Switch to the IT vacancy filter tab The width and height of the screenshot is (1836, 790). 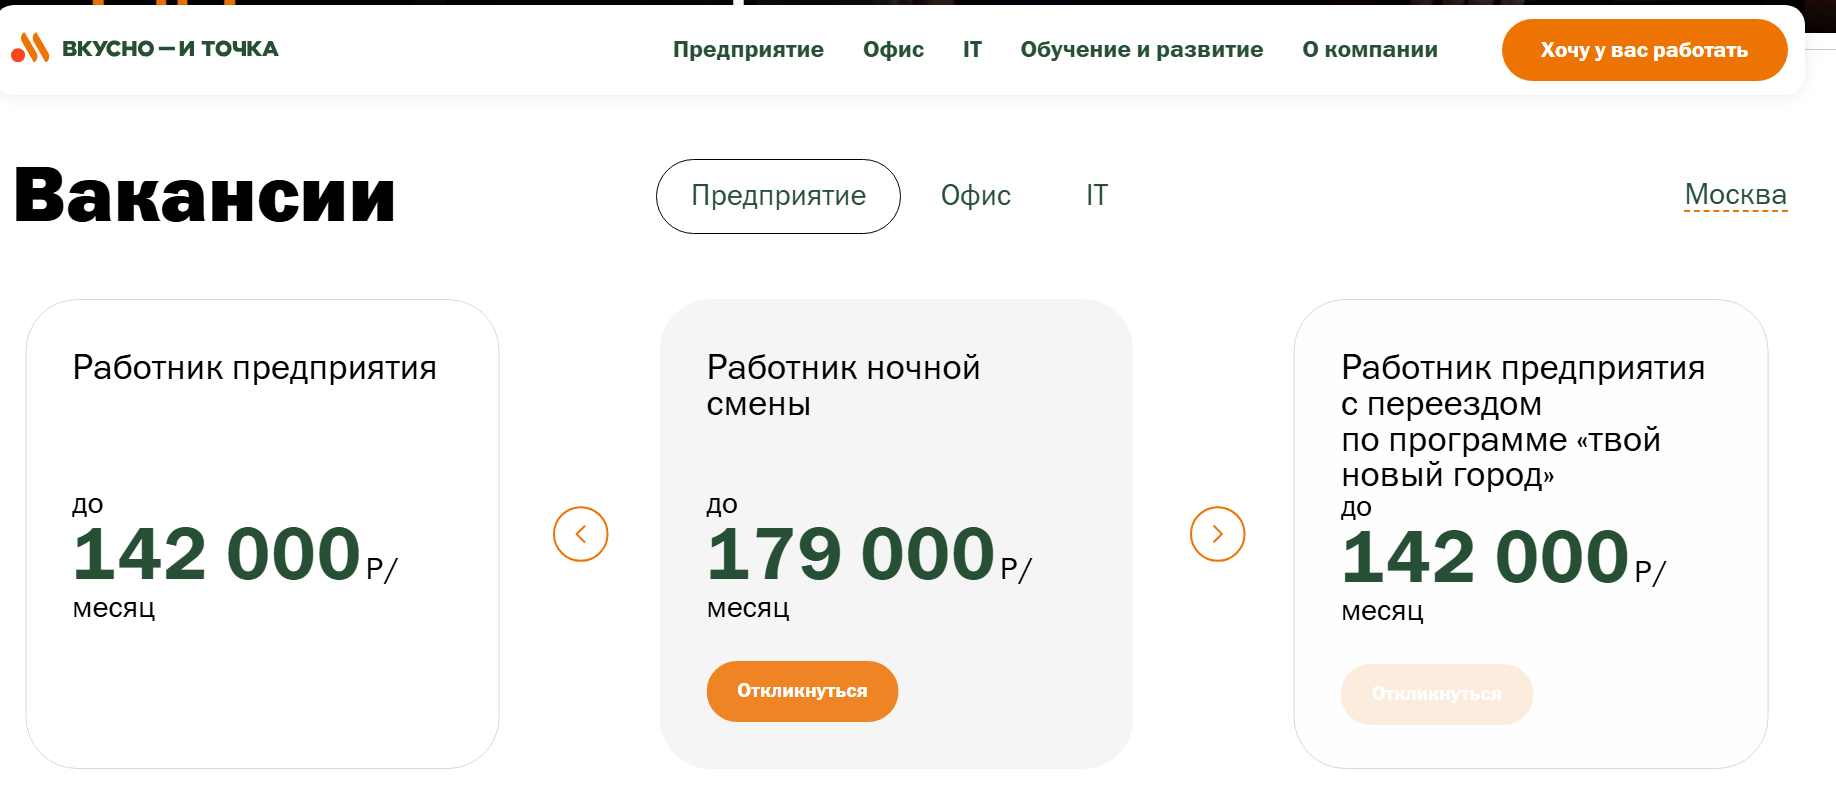click(1097, 196)
